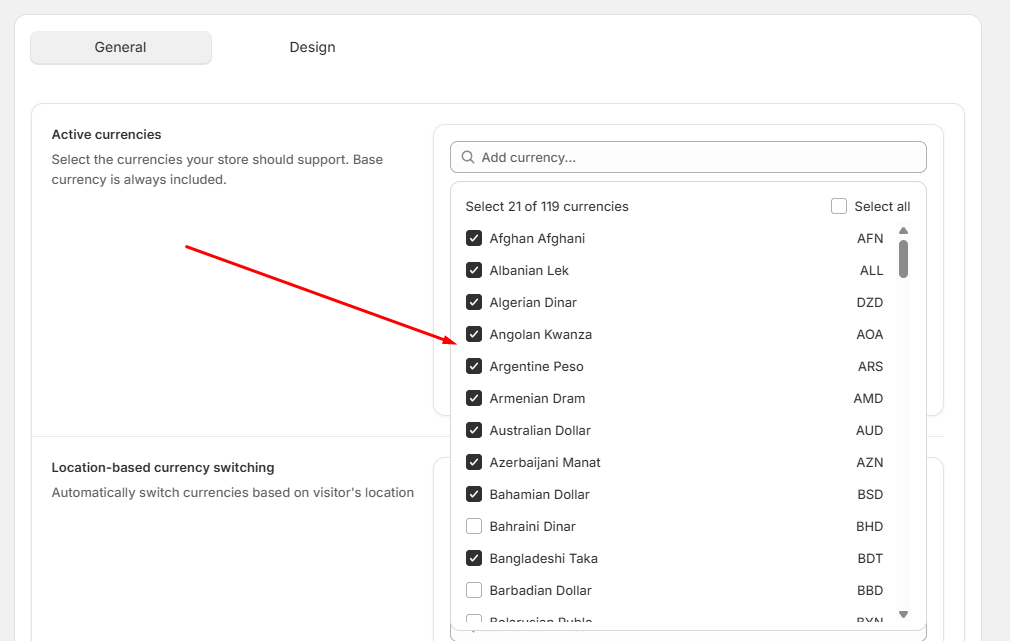The height and width of the screenshot is (641, 1010).
Task: Click the magnifying glass search icon
Action: (x=468, y=157)
